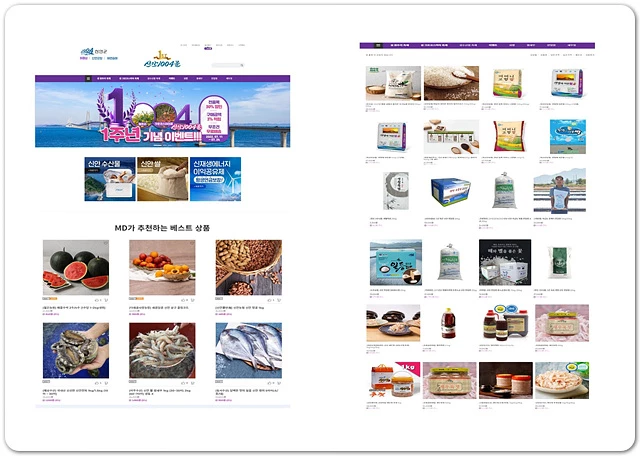The width and height of the screenshot is (640, 456).
Task: Click the cart icon under the silver fish product
Action: pyautogui.click(x=277, y=383)
